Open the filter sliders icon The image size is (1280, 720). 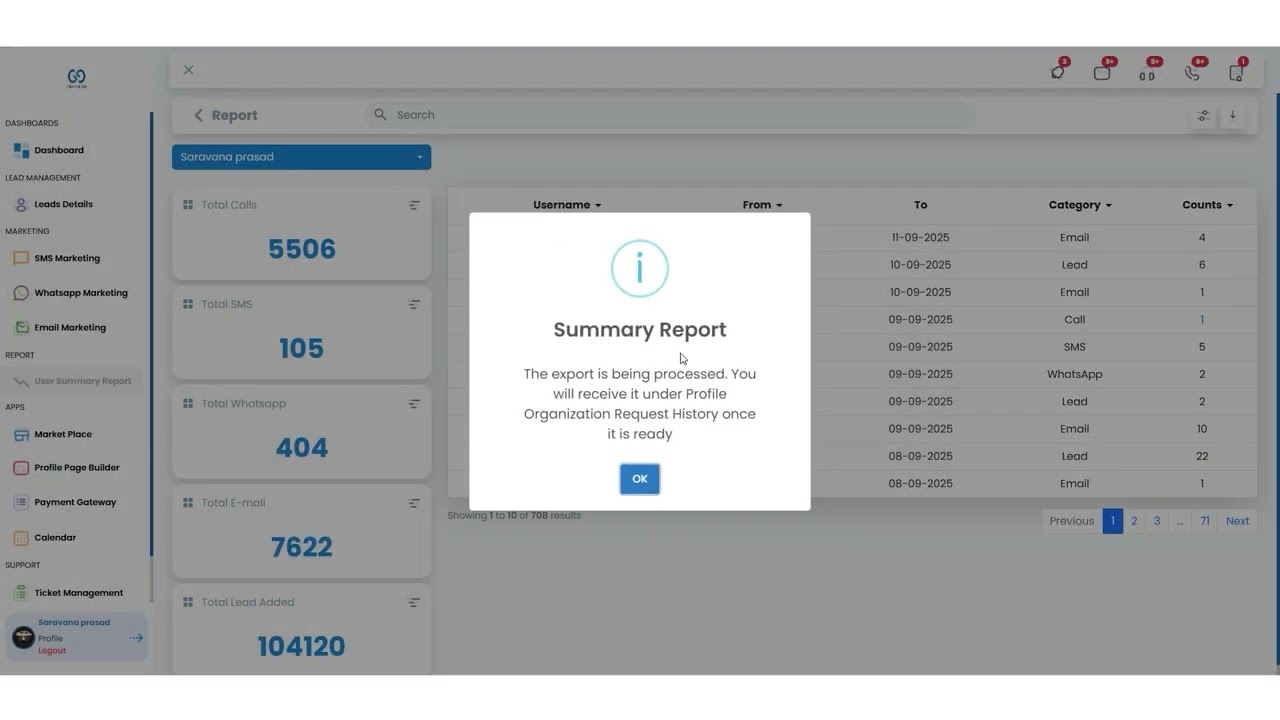click(x=1203, y=115)
